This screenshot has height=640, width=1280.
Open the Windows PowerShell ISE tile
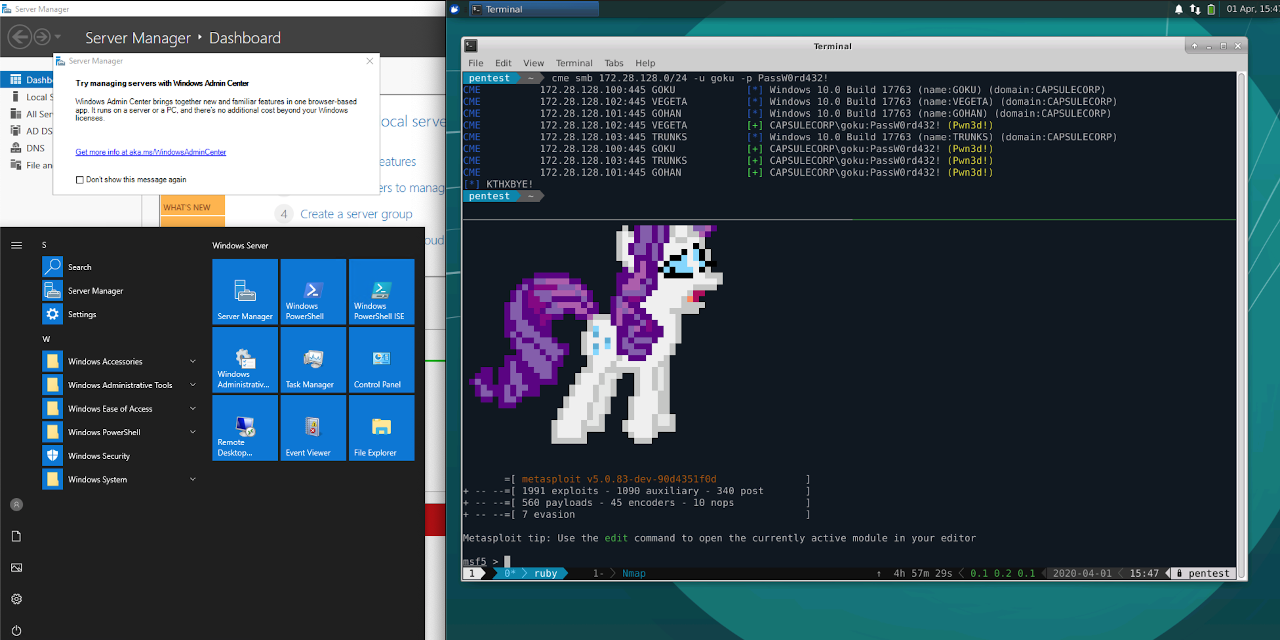point(381,291)
